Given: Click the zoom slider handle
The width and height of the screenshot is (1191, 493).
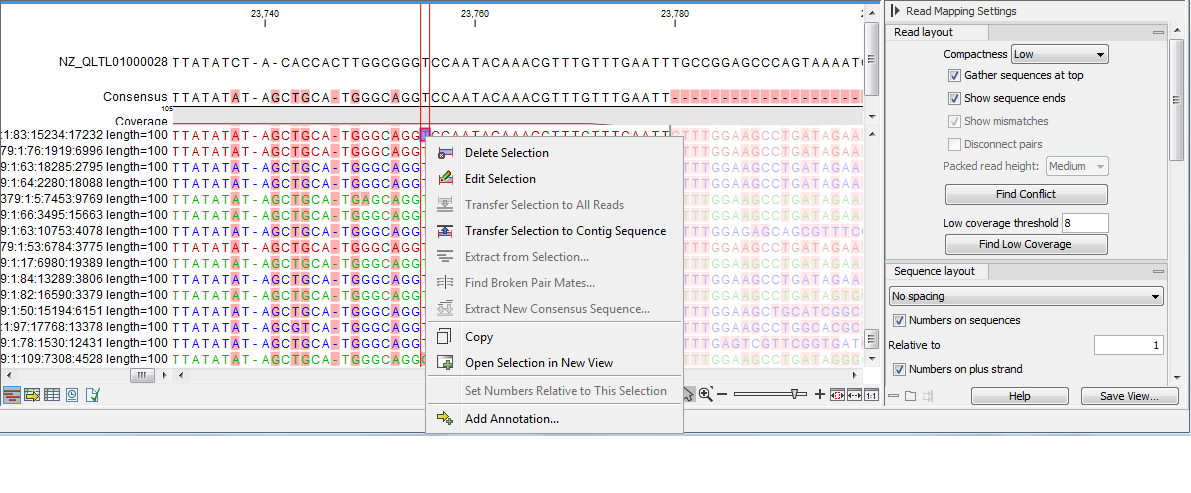Looking at the screenshot, I should (795, 395).
